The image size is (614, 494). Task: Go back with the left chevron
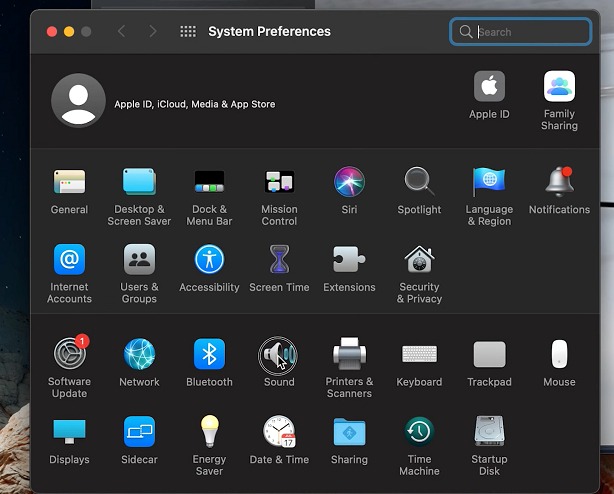121,31
